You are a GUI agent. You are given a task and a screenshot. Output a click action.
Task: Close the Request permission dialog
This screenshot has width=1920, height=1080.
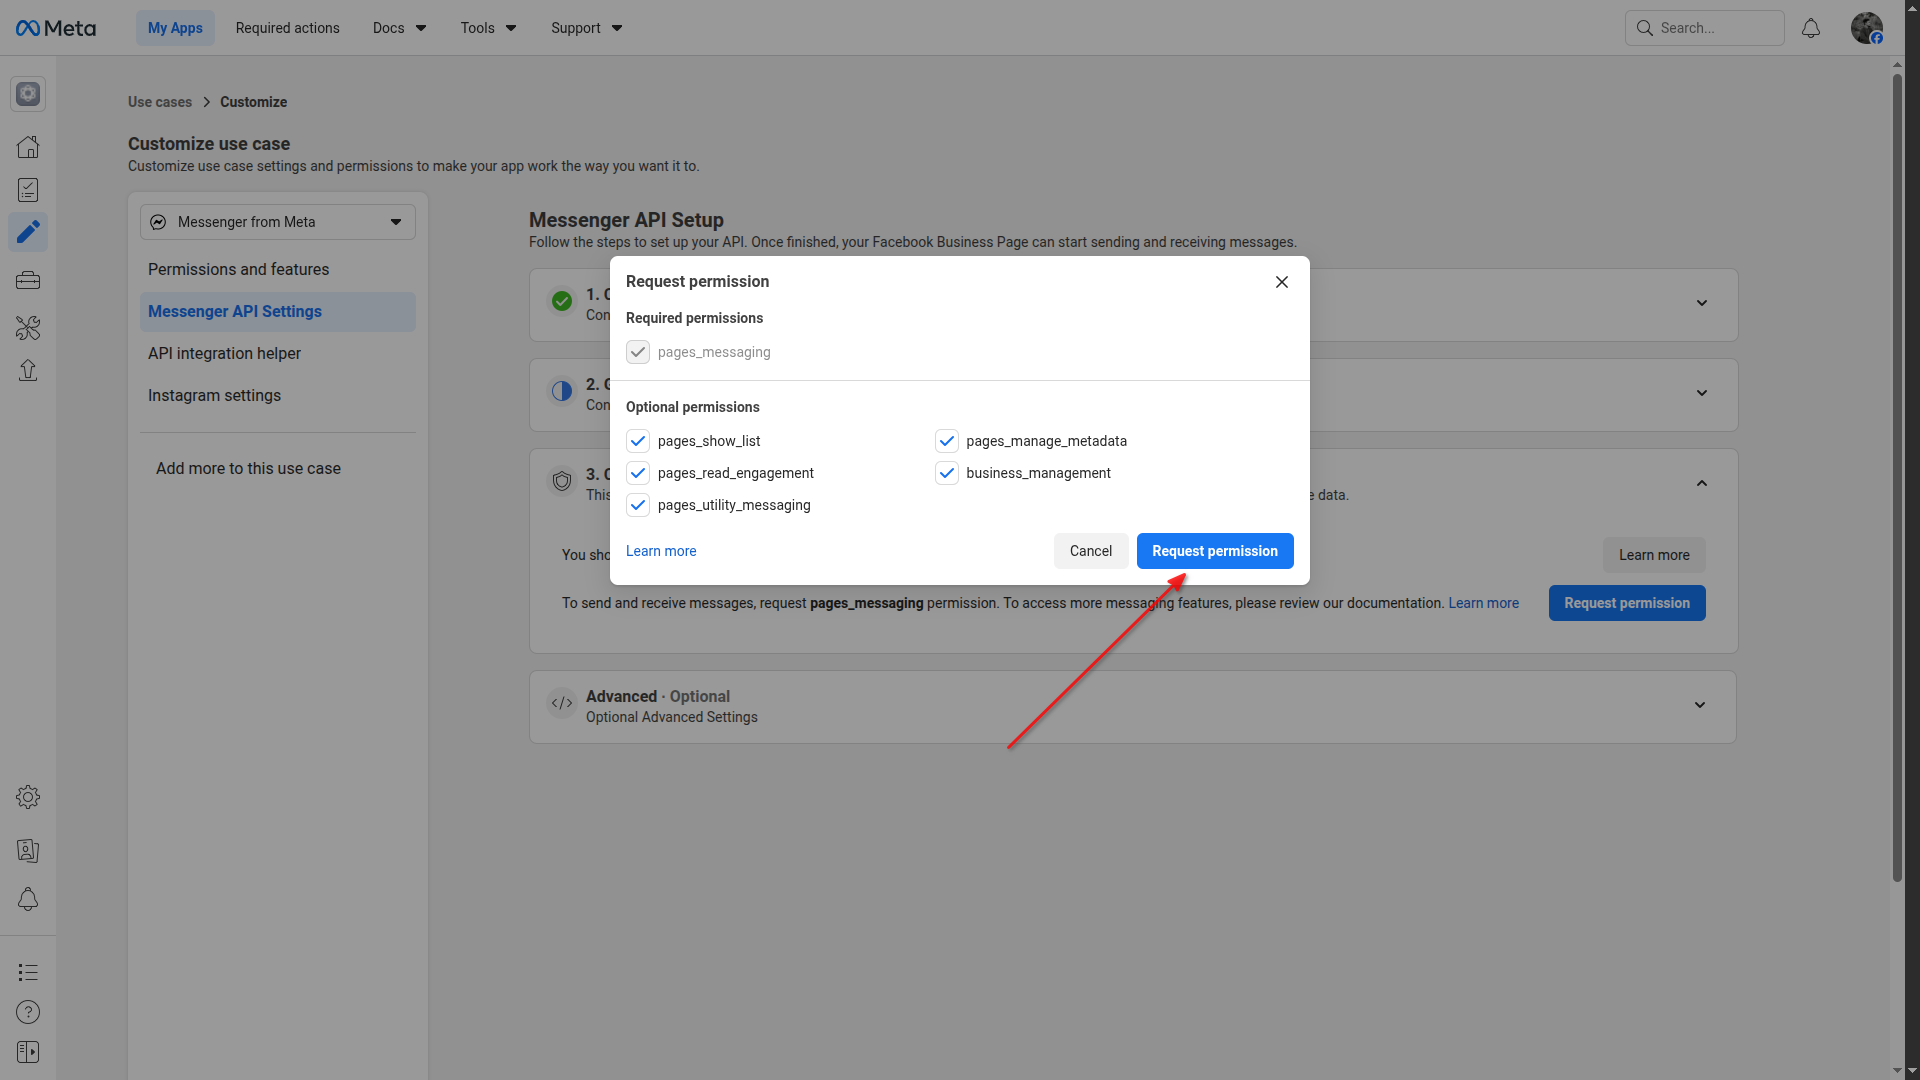(x=1282, y=282)
